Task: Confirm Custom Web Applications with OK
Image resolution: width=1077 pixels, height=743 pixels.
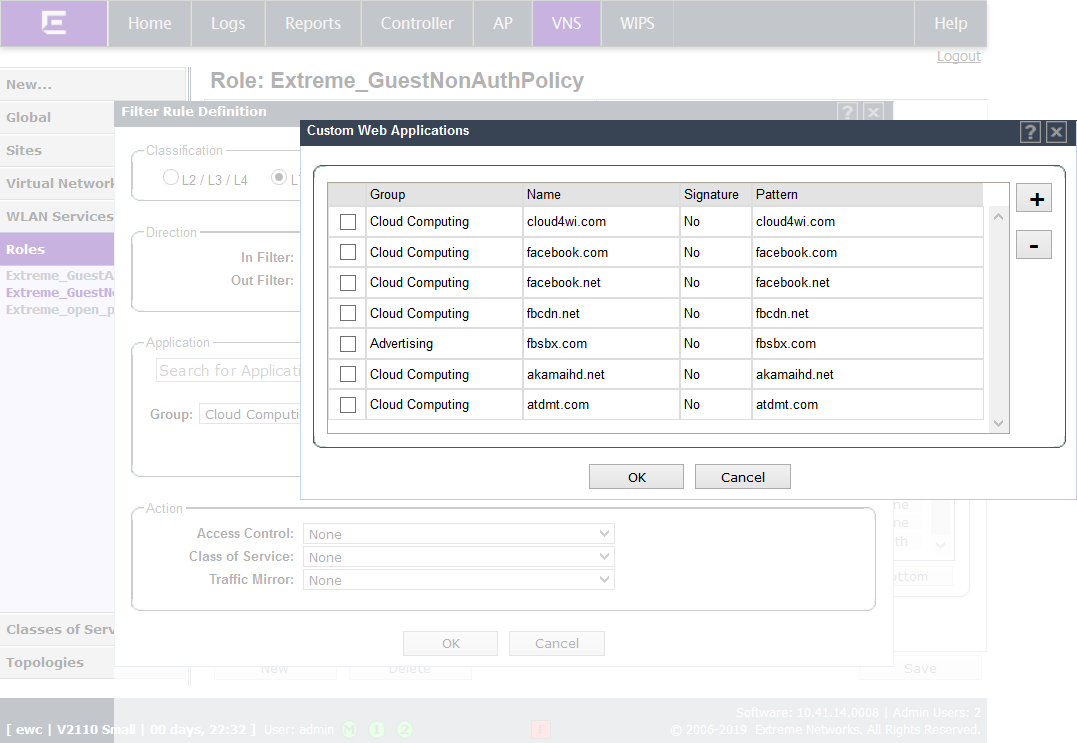Action: tap(636, 477)
